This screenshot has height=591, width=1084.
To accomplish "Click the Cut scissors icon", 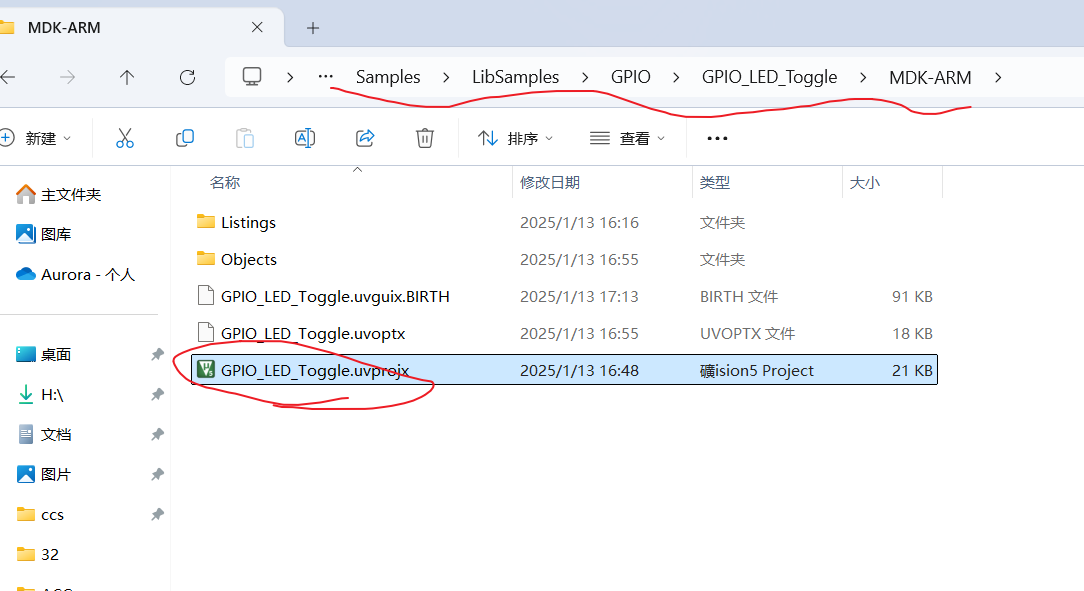I will [125, 138].
